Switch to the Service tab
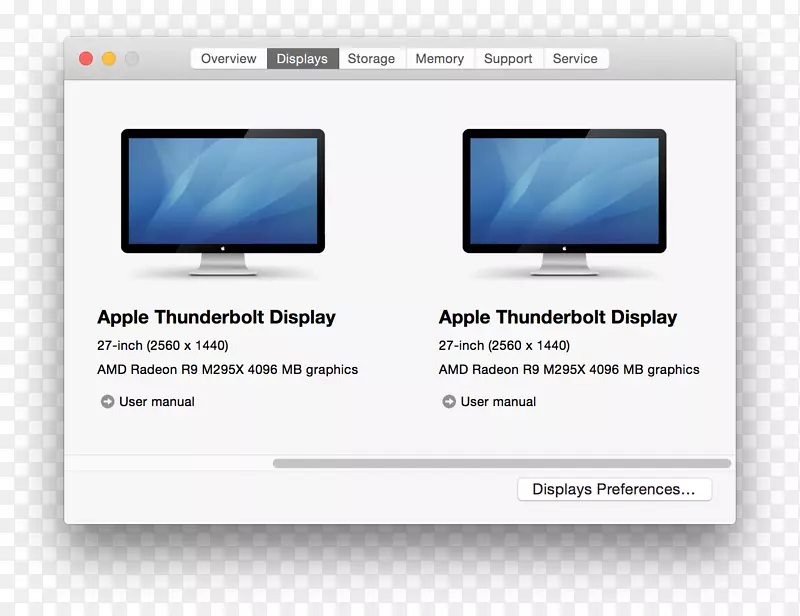 (576, 58)
